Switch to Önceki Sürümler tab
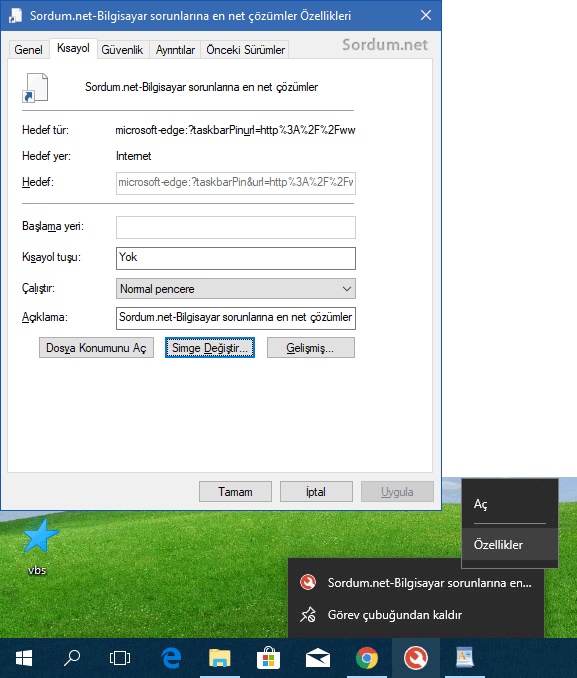The width and height of the screenshot is (577, 678). [245, 50]
